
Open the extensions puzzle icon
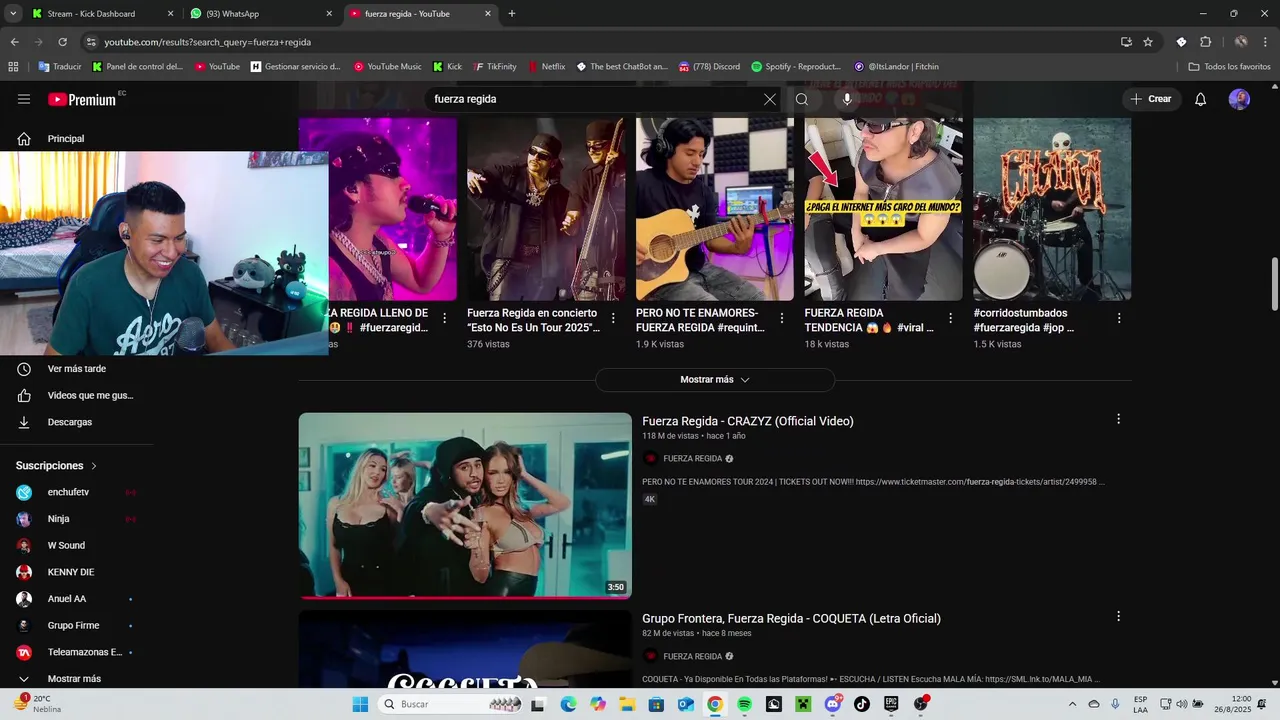coord(1205,42)
